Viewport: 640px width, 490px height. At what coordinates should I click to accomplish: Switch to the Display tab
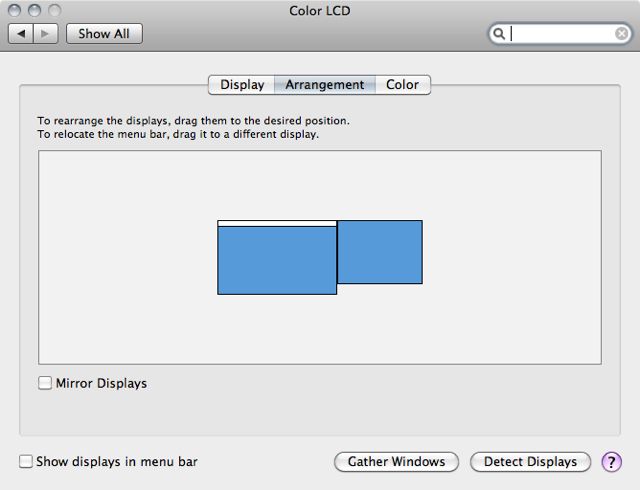point(242,85)
